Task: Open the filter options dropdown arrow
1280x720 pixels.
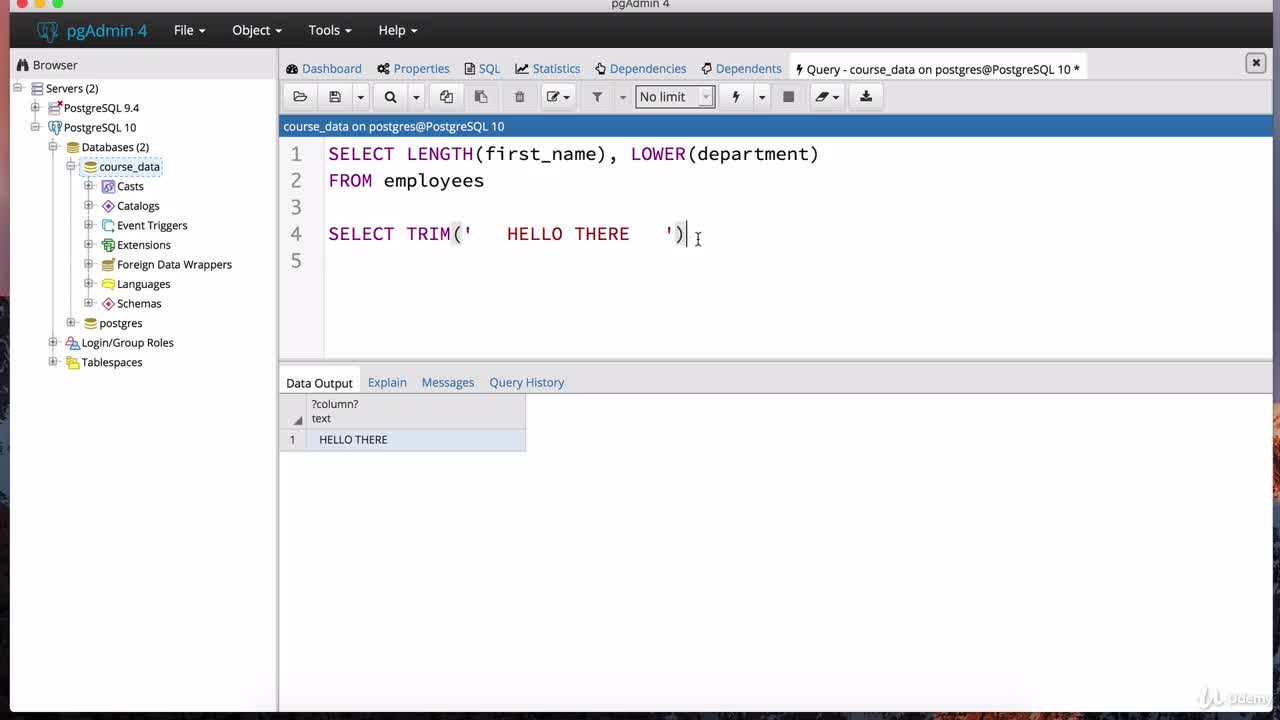Action: pyautogui.click(x=622, y=97)
